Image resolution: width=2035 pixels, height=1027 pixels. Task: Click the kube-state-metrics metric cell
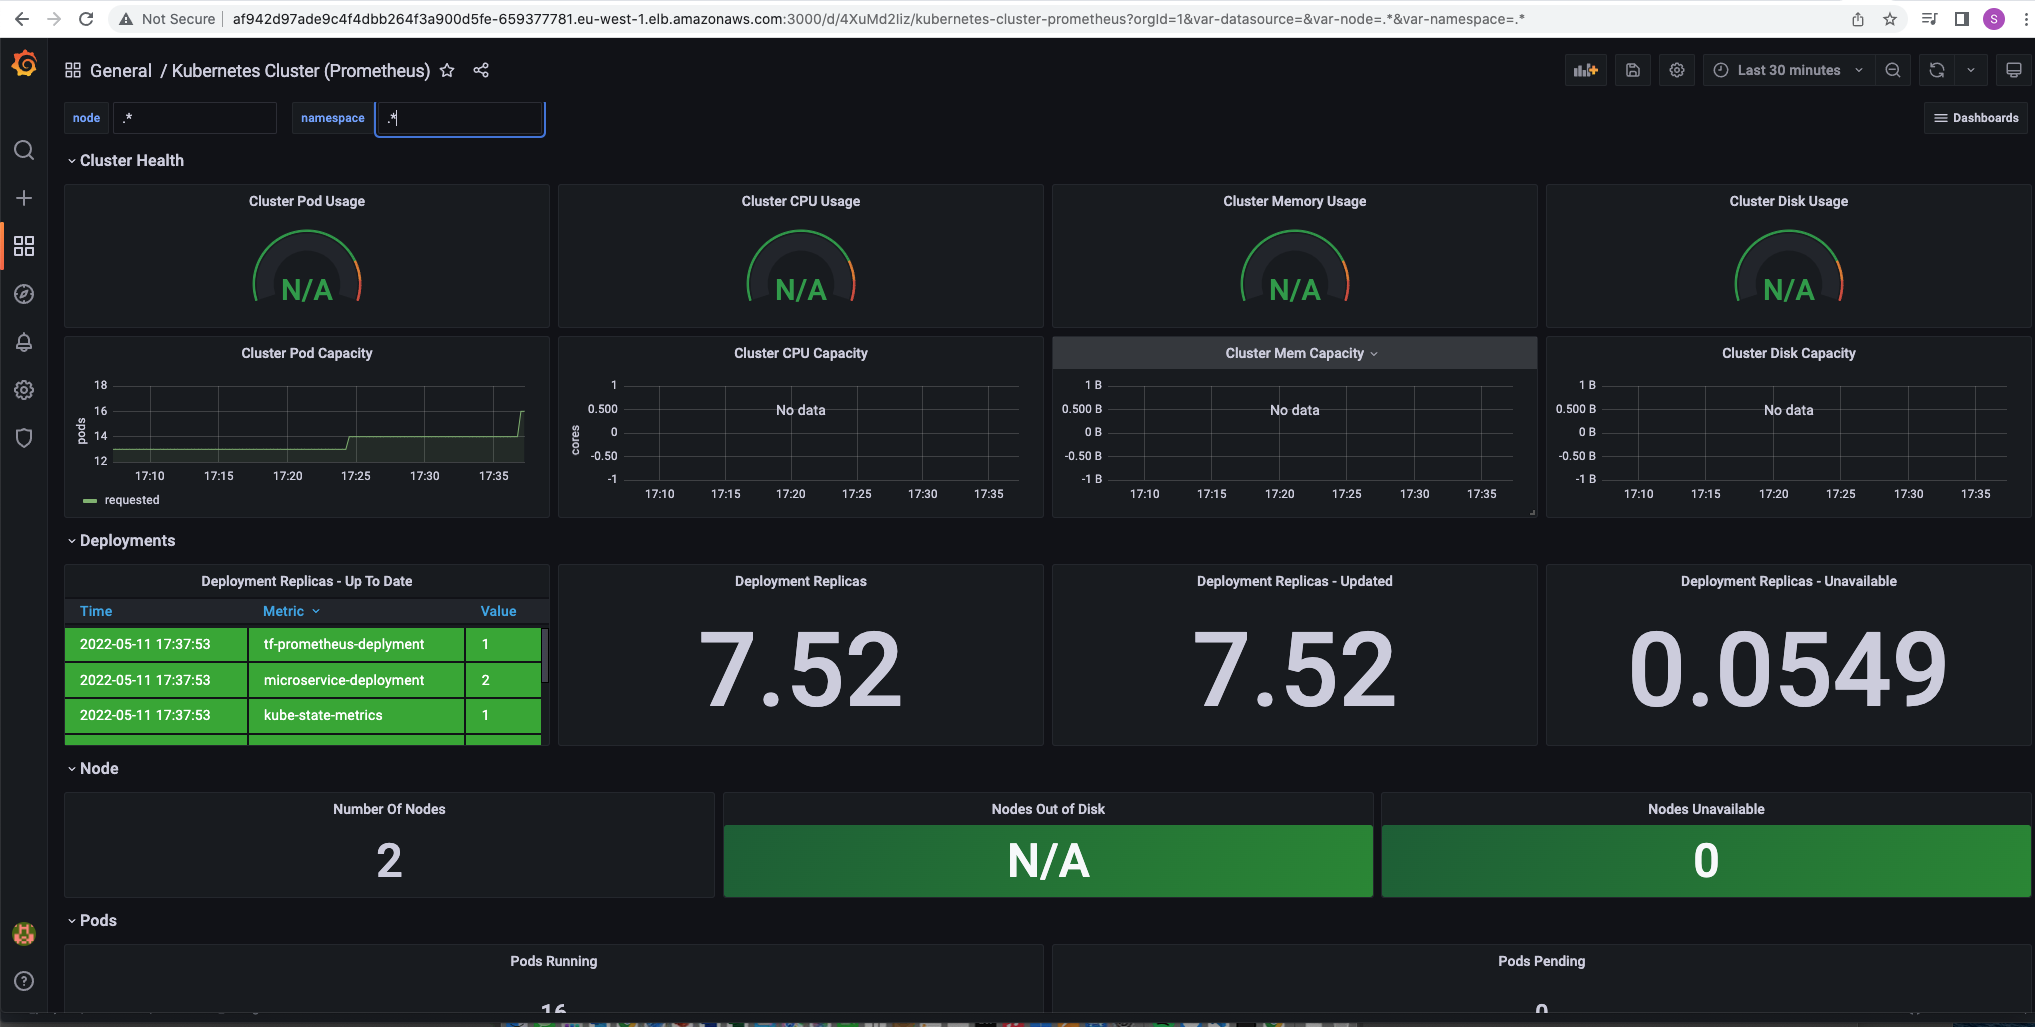[x=356, y=715]
